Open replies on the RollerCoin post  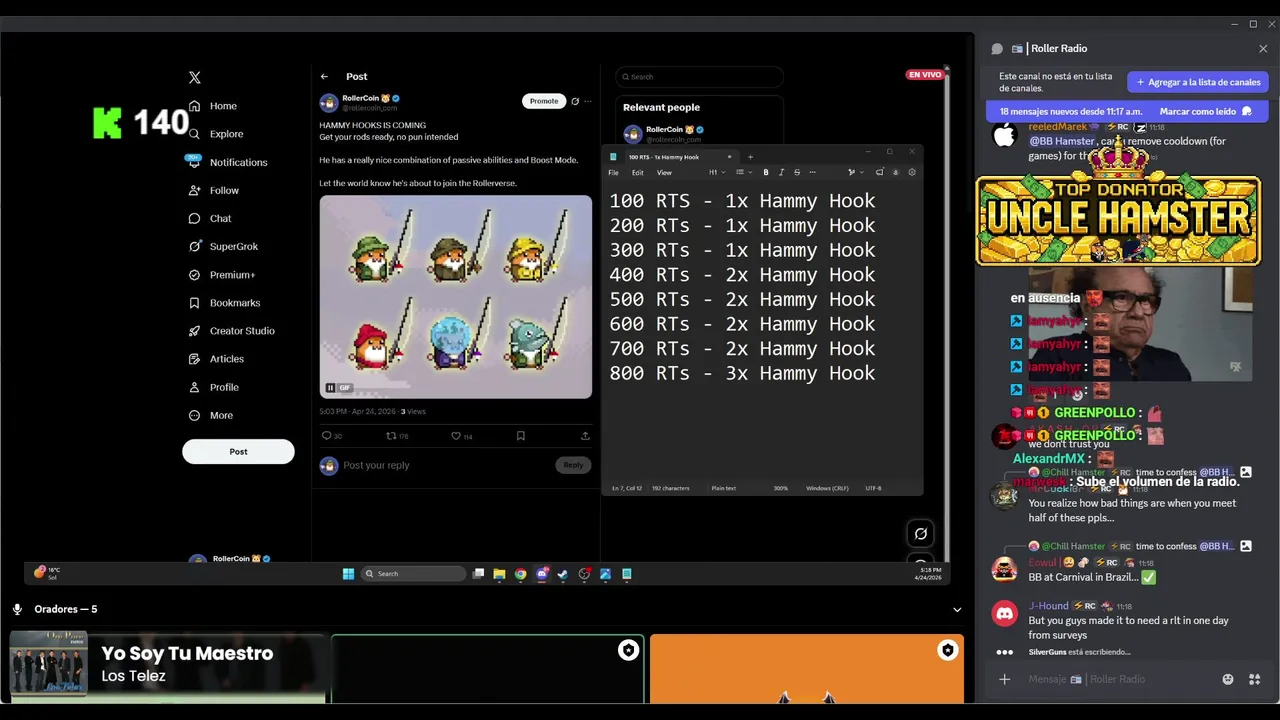pyautogui.click(x=331, y=436)
